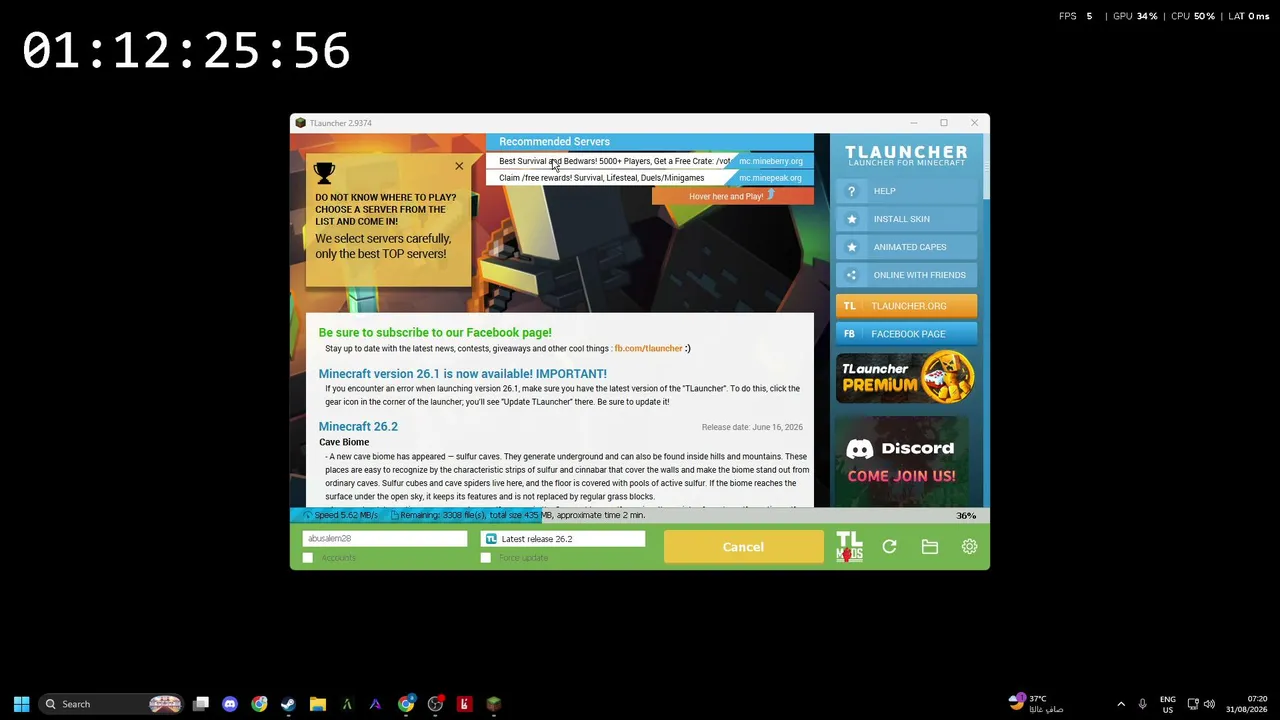Visit TLAUNCHER.ORG from the sidebar

907,306
